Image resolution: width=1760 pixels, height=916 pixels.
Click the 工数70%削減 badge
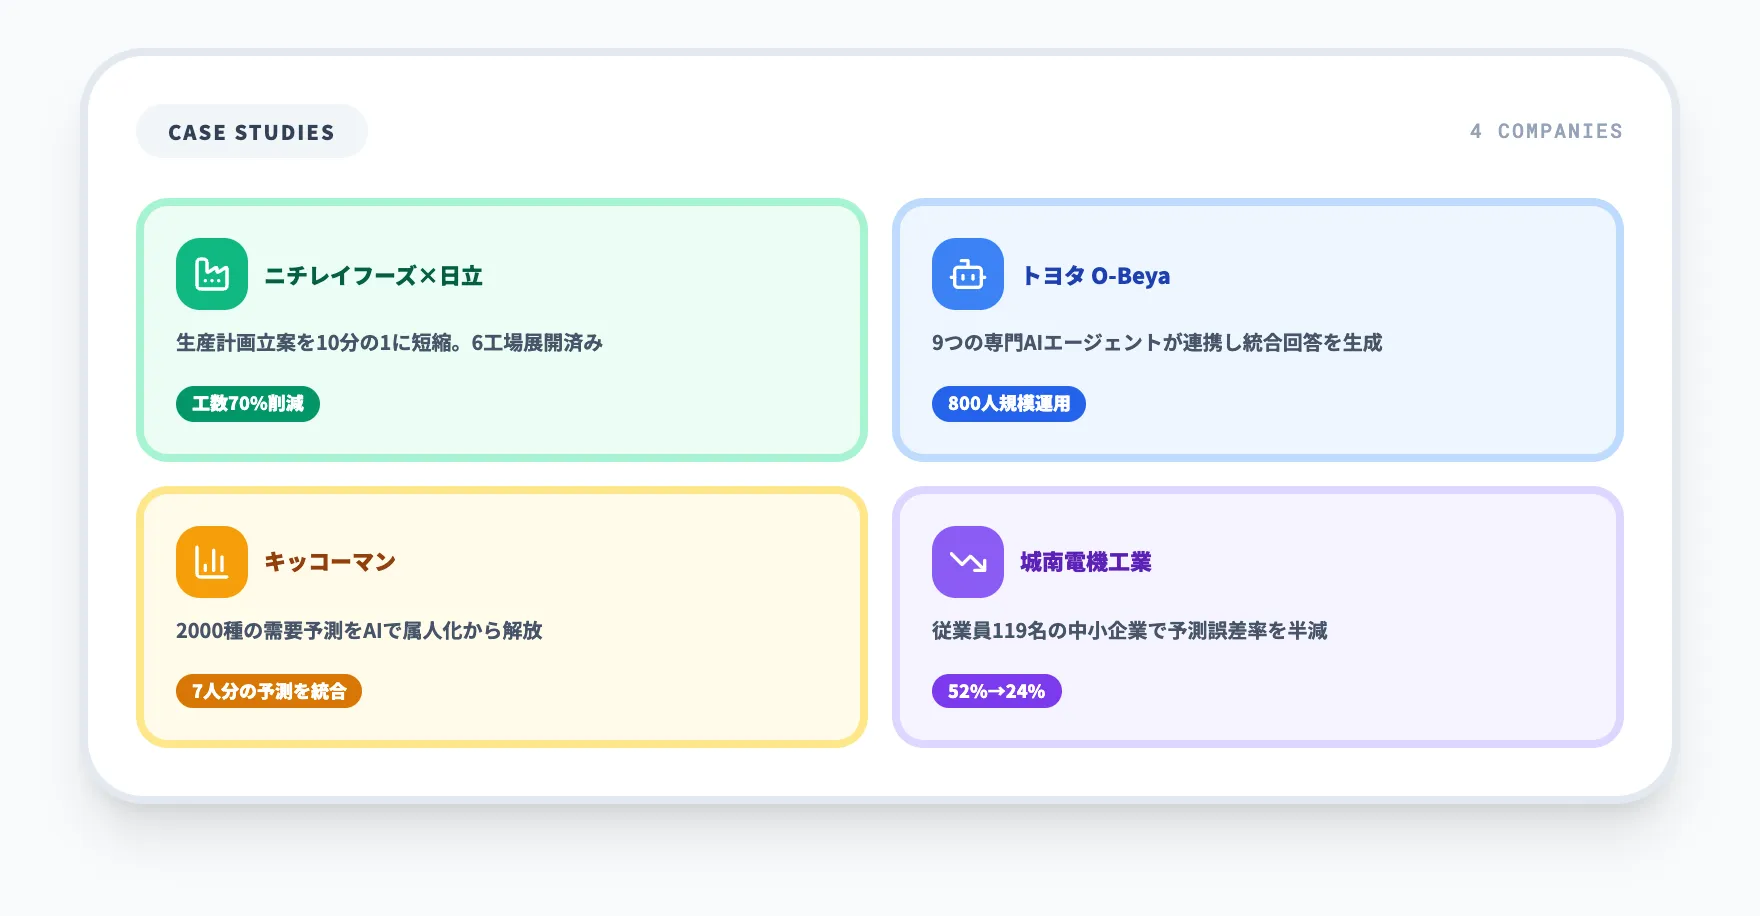(x=248, y=404)
